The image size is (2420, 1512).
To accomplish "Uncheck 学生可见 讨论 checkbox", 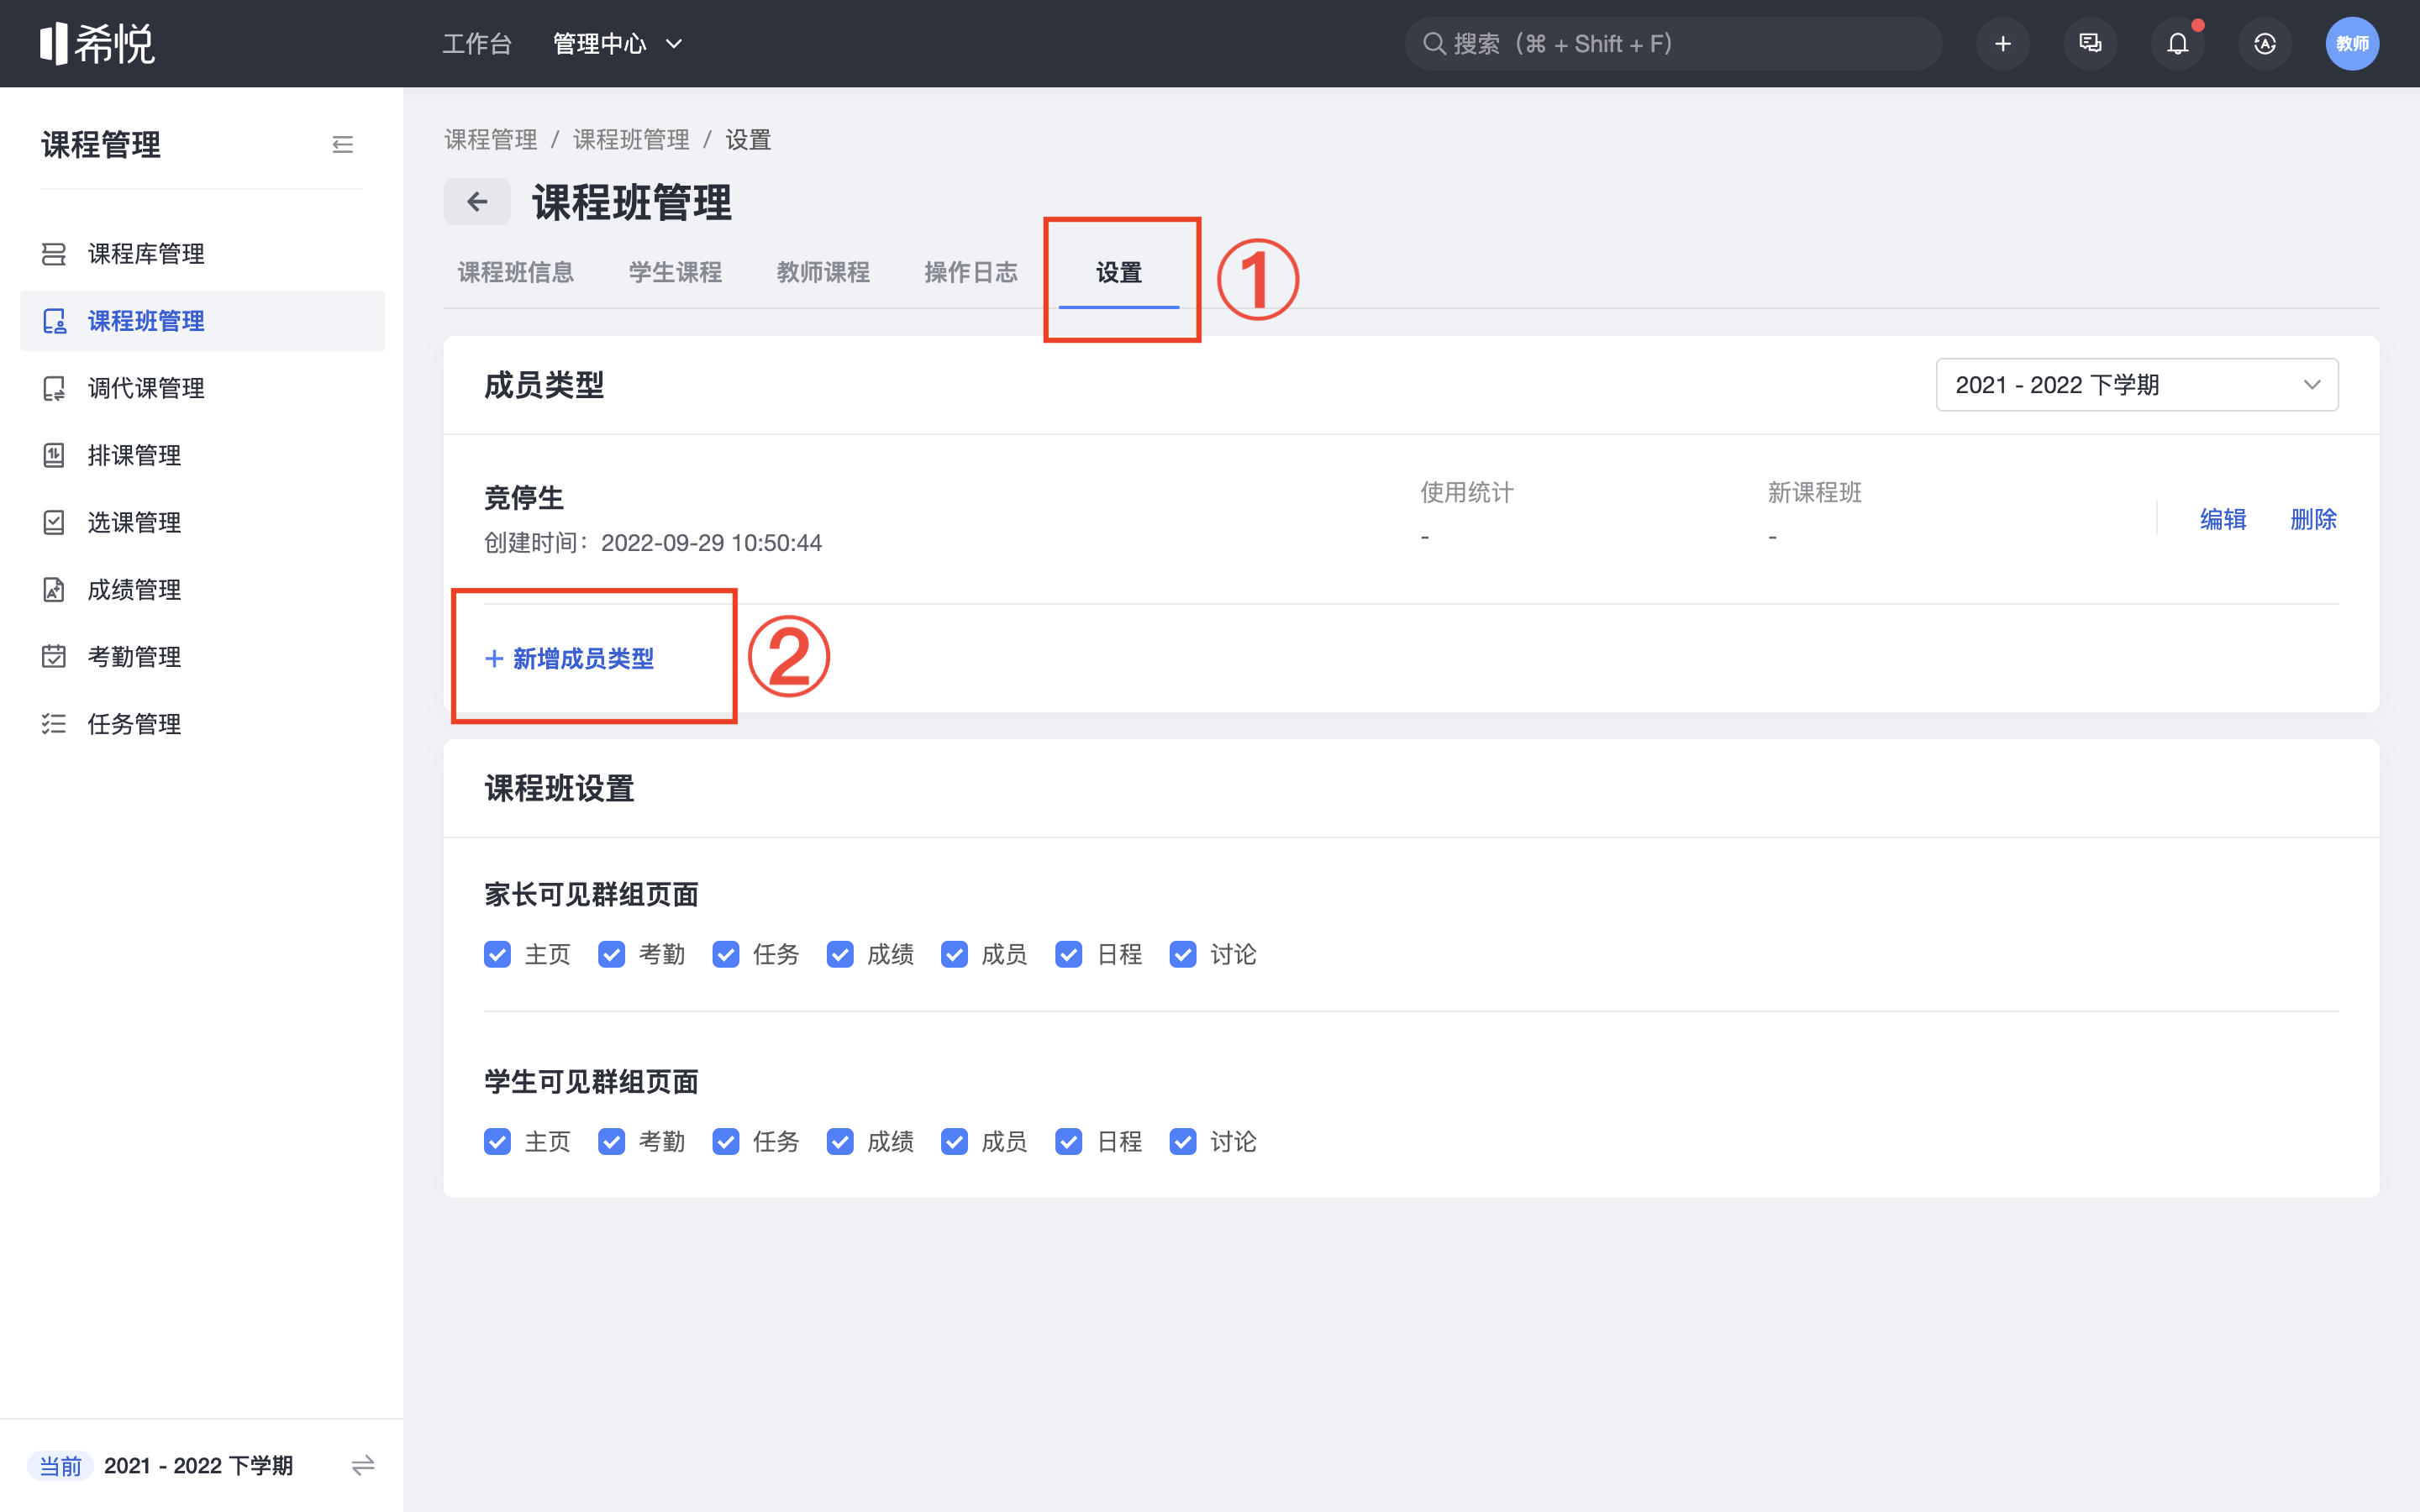I will click(x=1183, y=1142).
